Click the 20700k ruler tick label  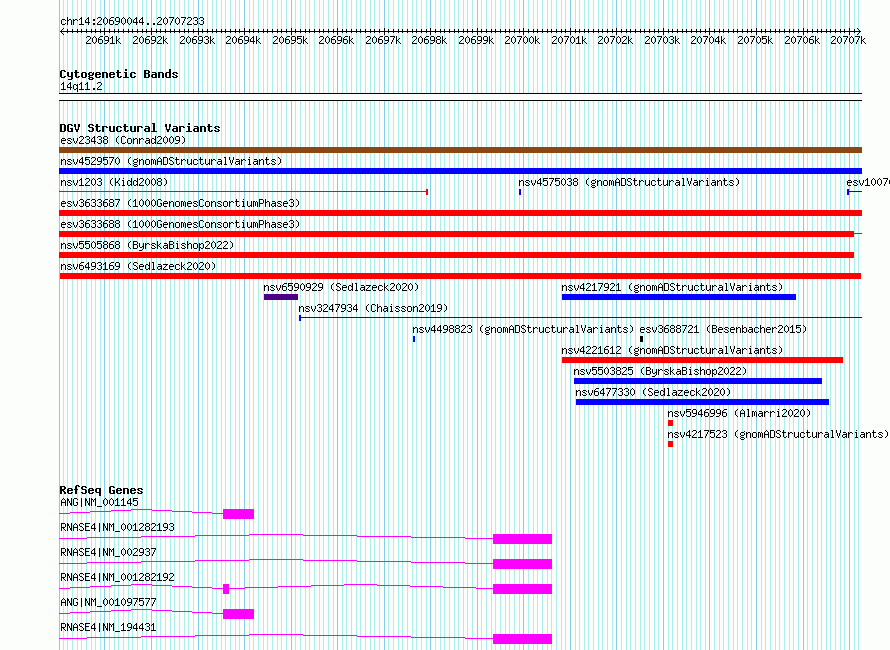pyautogui.click(x=522, y=40)
